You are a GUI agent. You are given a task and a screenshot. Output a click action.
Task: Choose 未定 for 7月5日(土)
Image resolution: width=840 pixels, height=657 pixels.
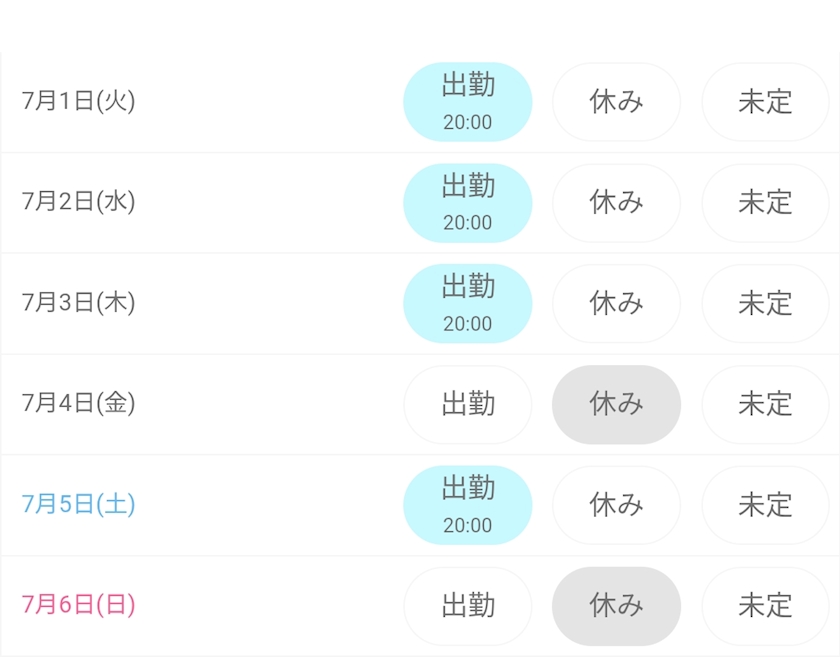pos(765,505)
